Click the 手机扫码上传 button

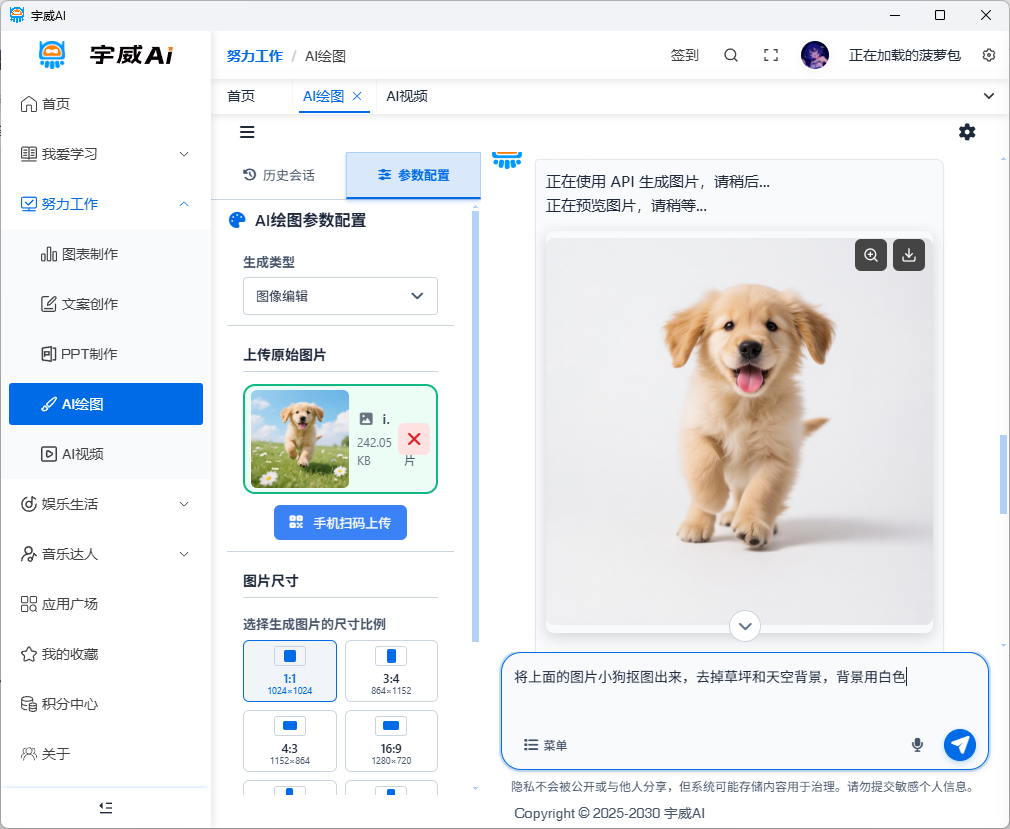coord(340,522)
